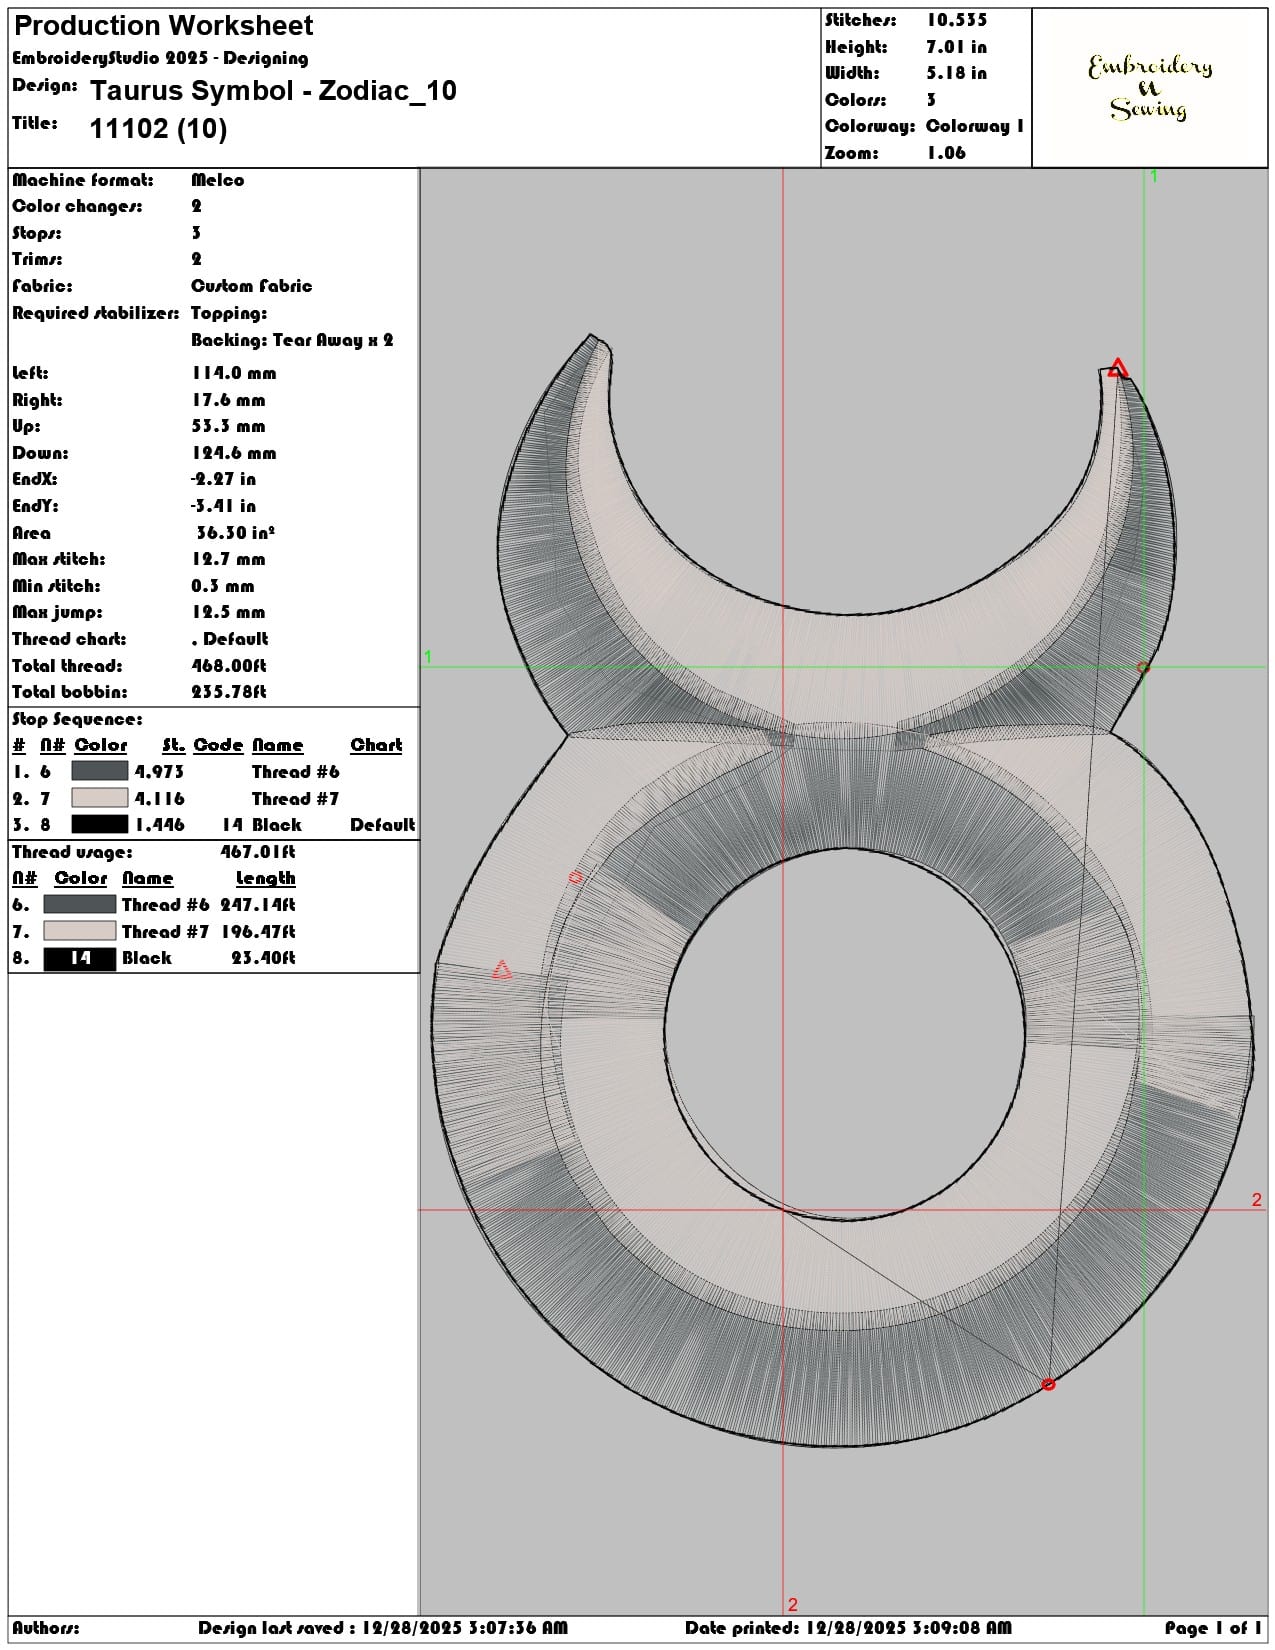Click the Down value 124.6 mm
This screenshot has width=1275, height=1650.
coord(234,453)
